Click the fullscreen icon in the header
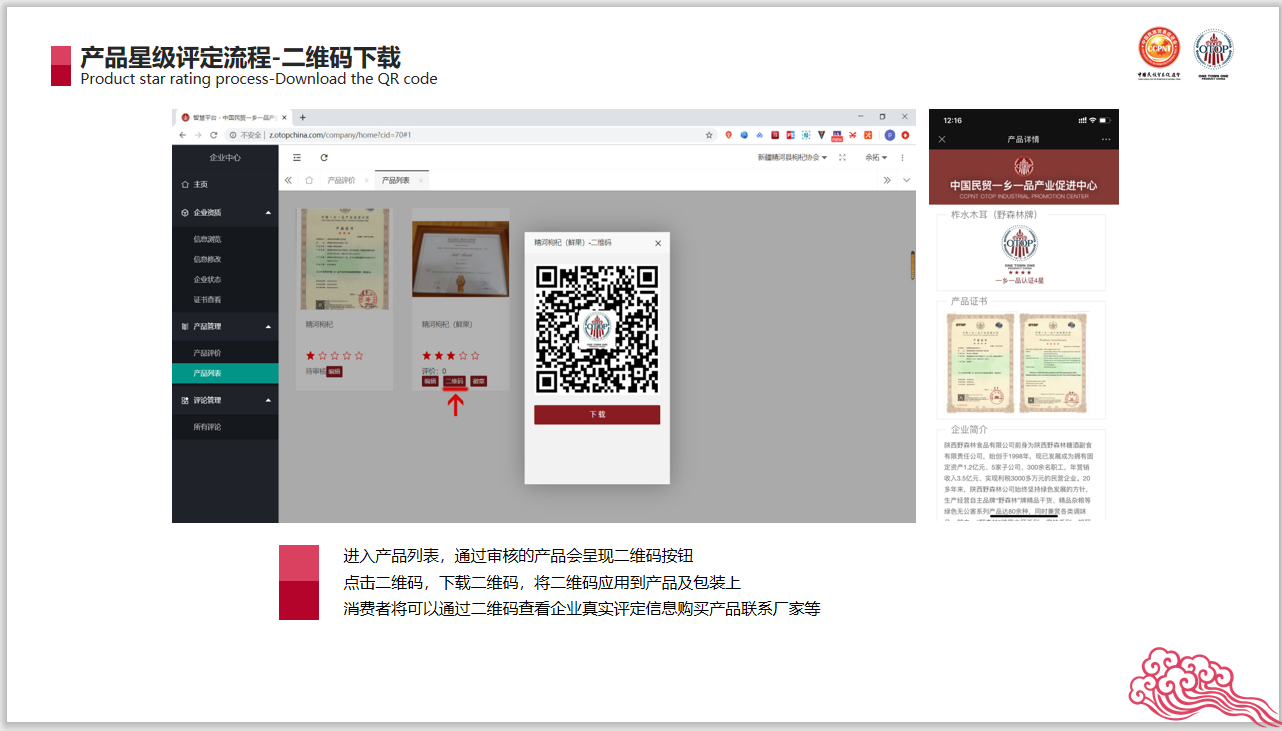The width and height of the screenshot is (1282, 731). coord(842,157)
